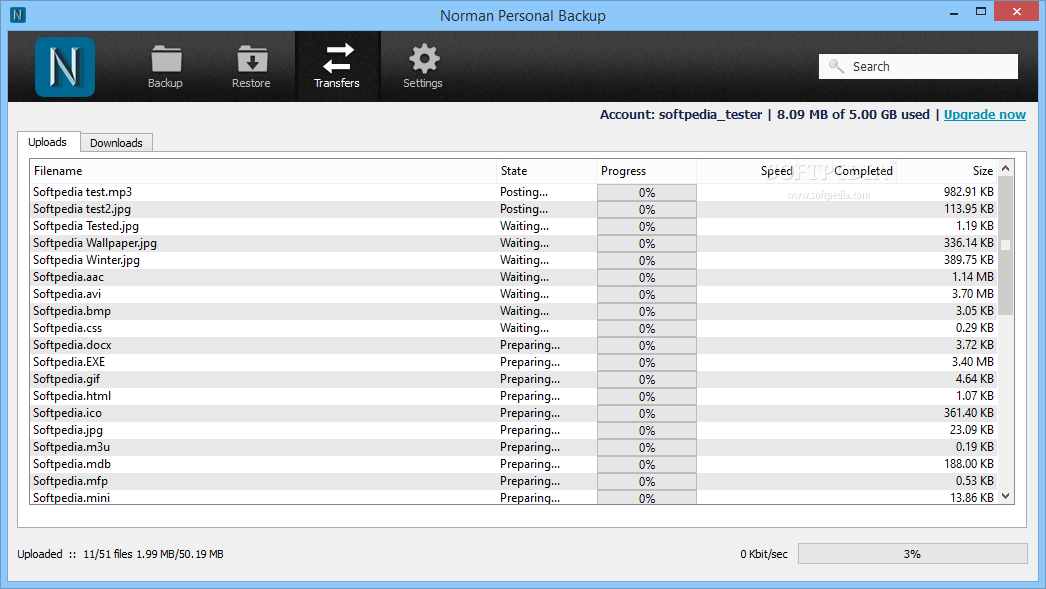Select Softpedia.ico file
Image resolution: width=1046 pixels, height=589 pixels.
point(67,413)
